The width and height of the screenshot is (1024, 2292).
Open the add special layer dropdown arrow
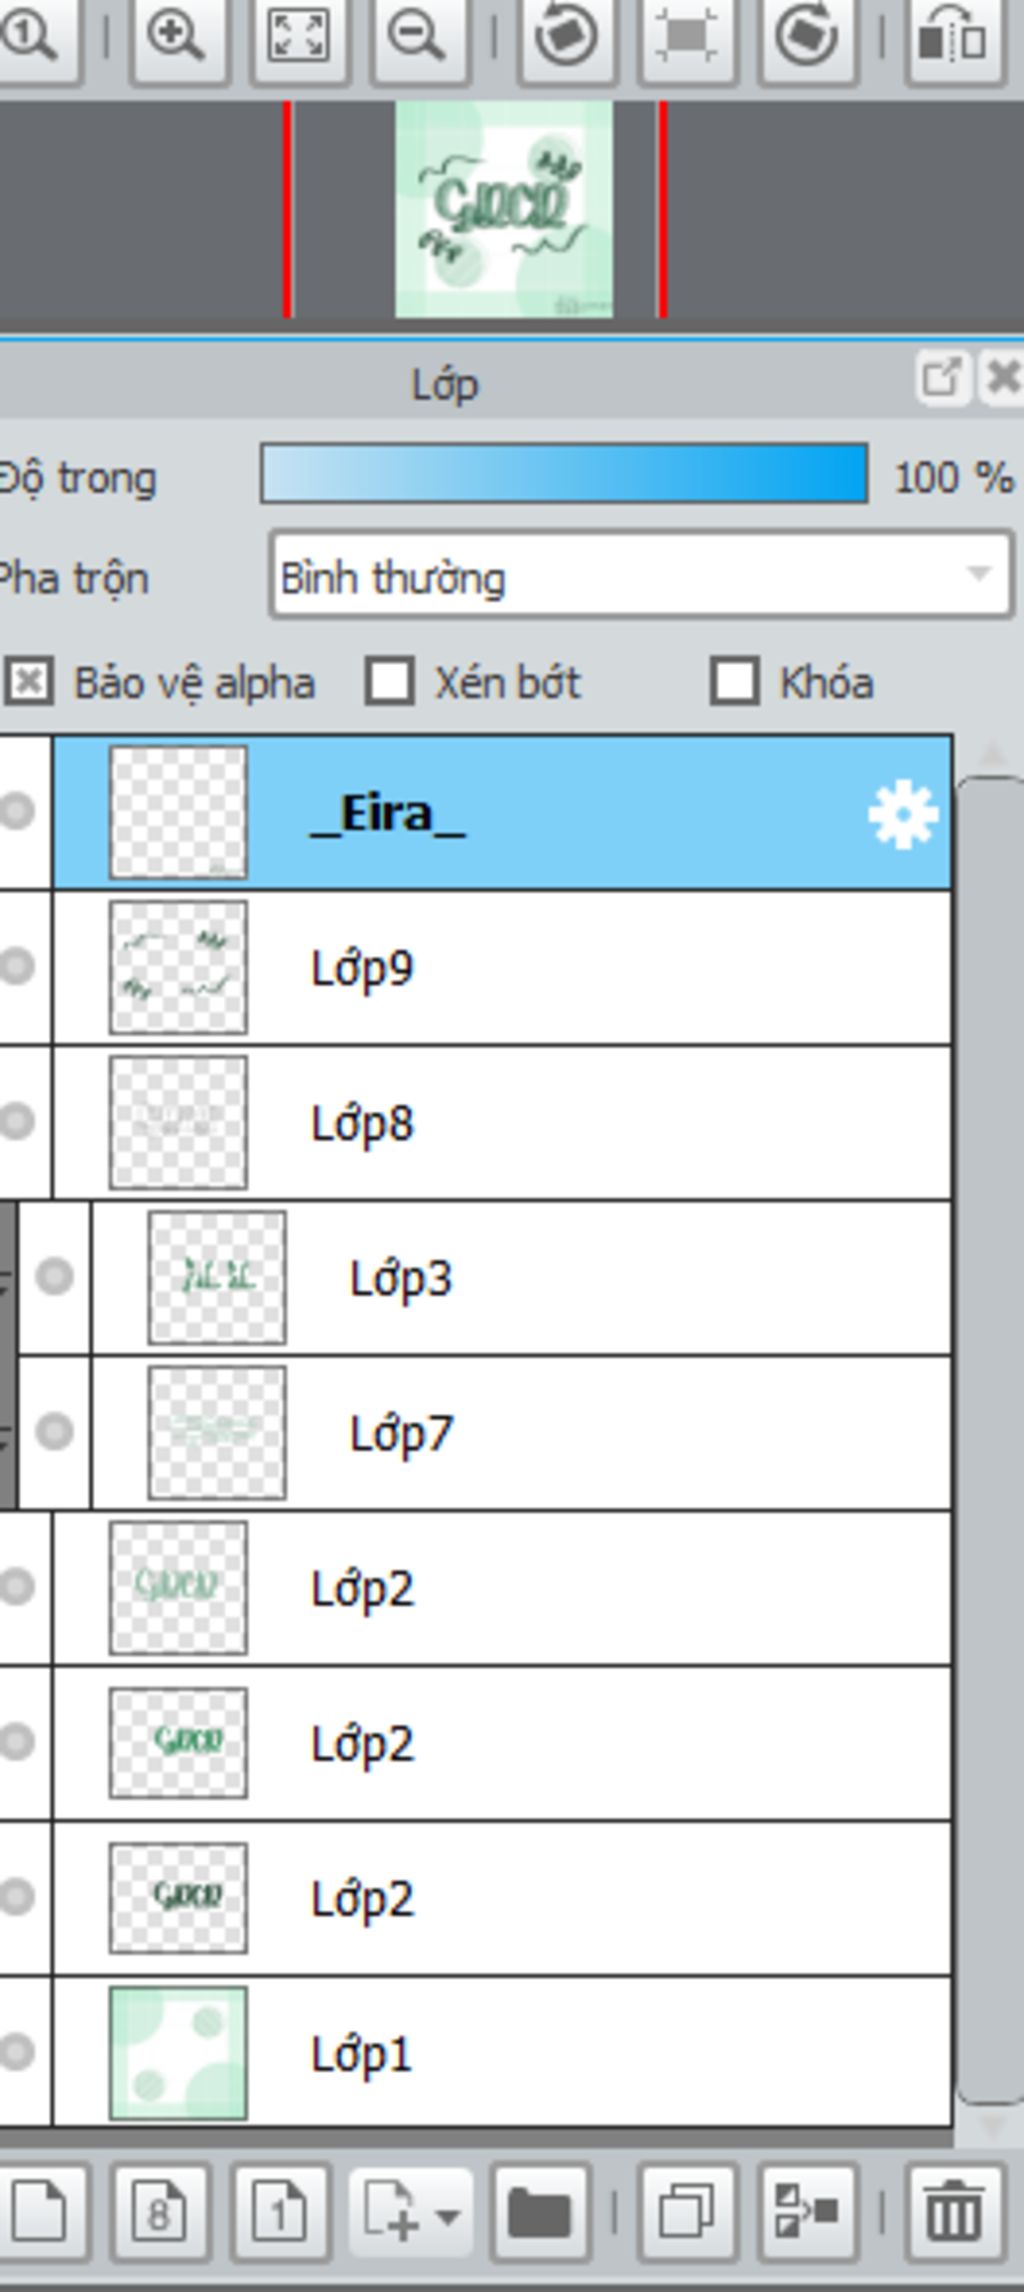448,2218
